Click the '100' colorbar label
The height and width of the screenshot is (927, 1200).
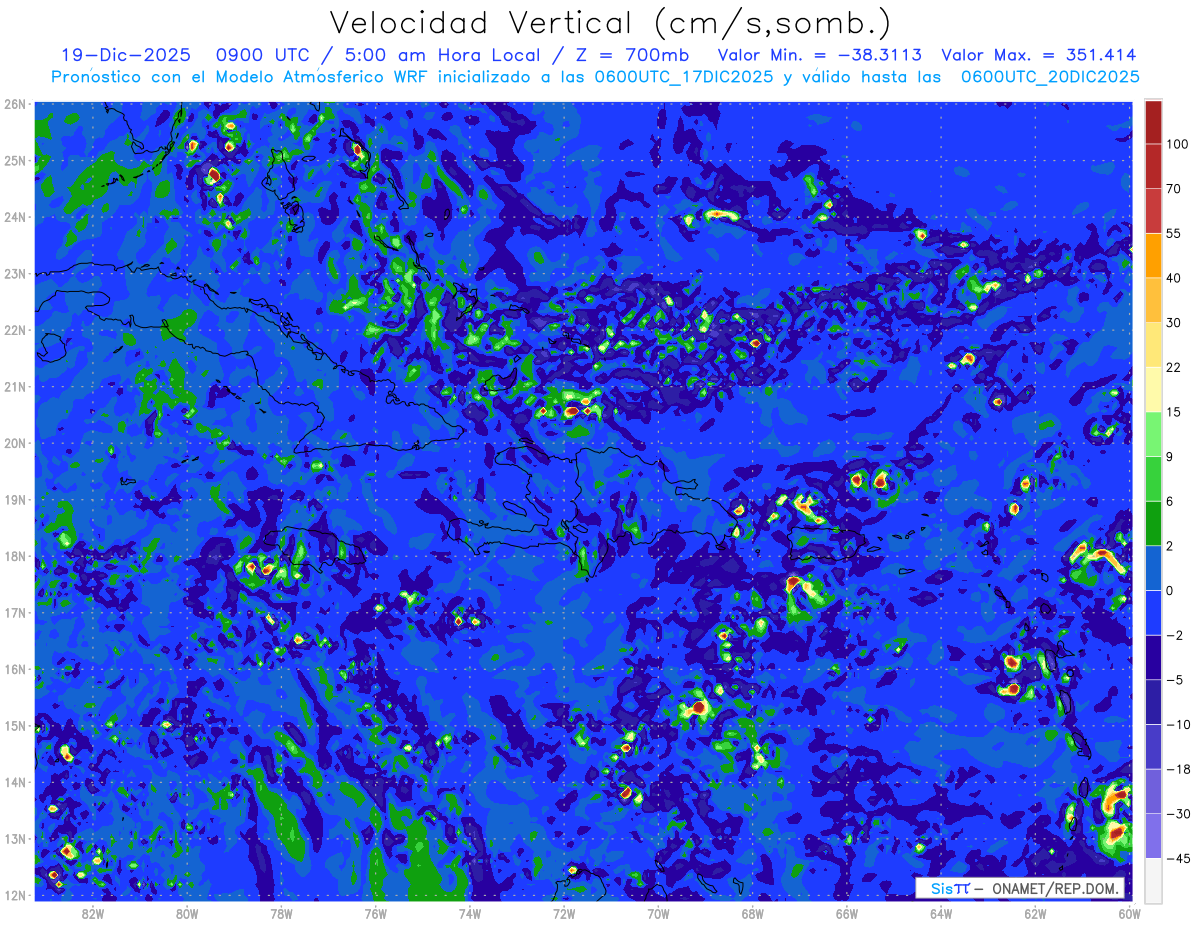point(1177,144)
